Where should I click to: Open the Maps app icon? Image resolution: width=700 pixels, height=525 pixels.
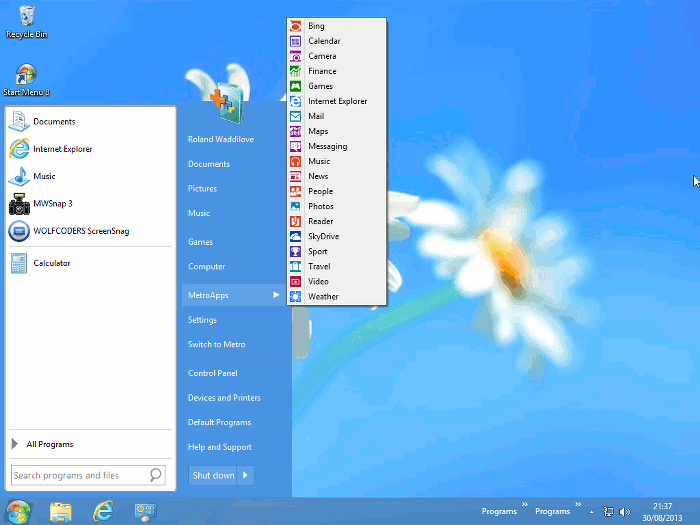(x=295, y=131)
